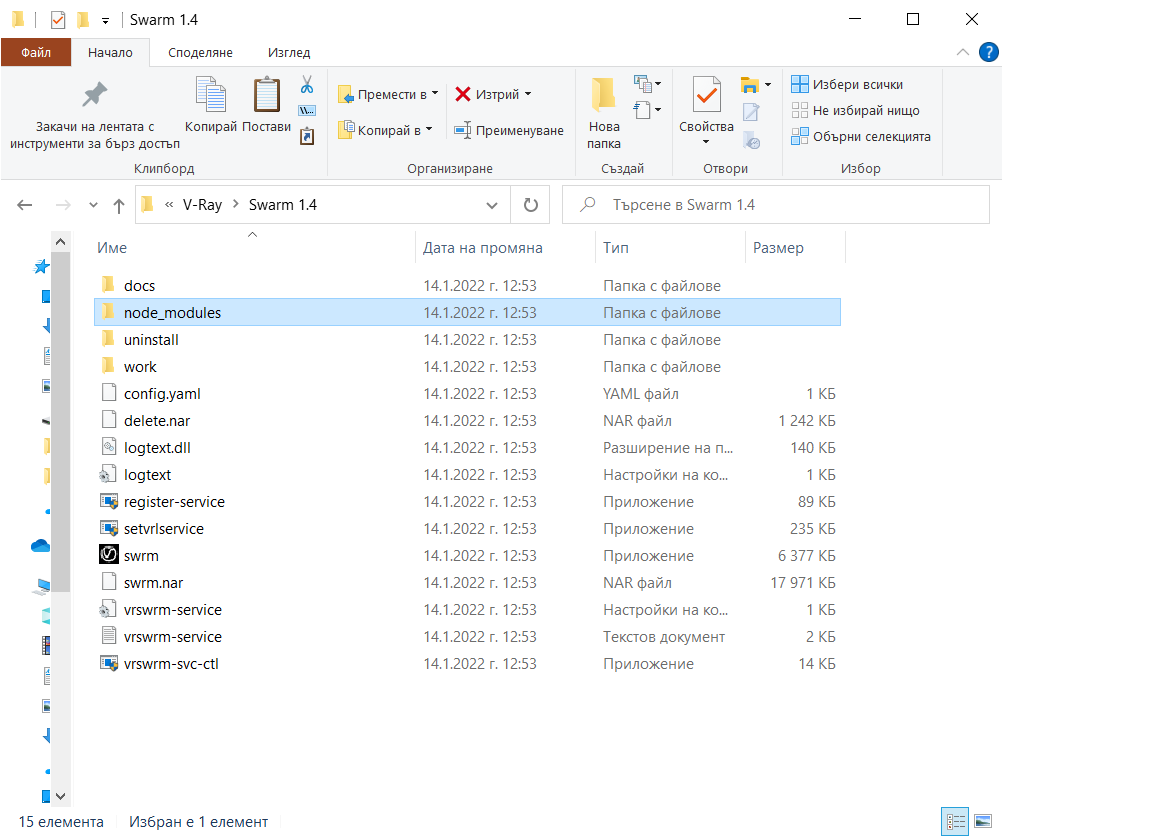Expand the Свойства dropdown arrow
The height and width of the screenshot is (837, 1152).
[x=706, y=142]
